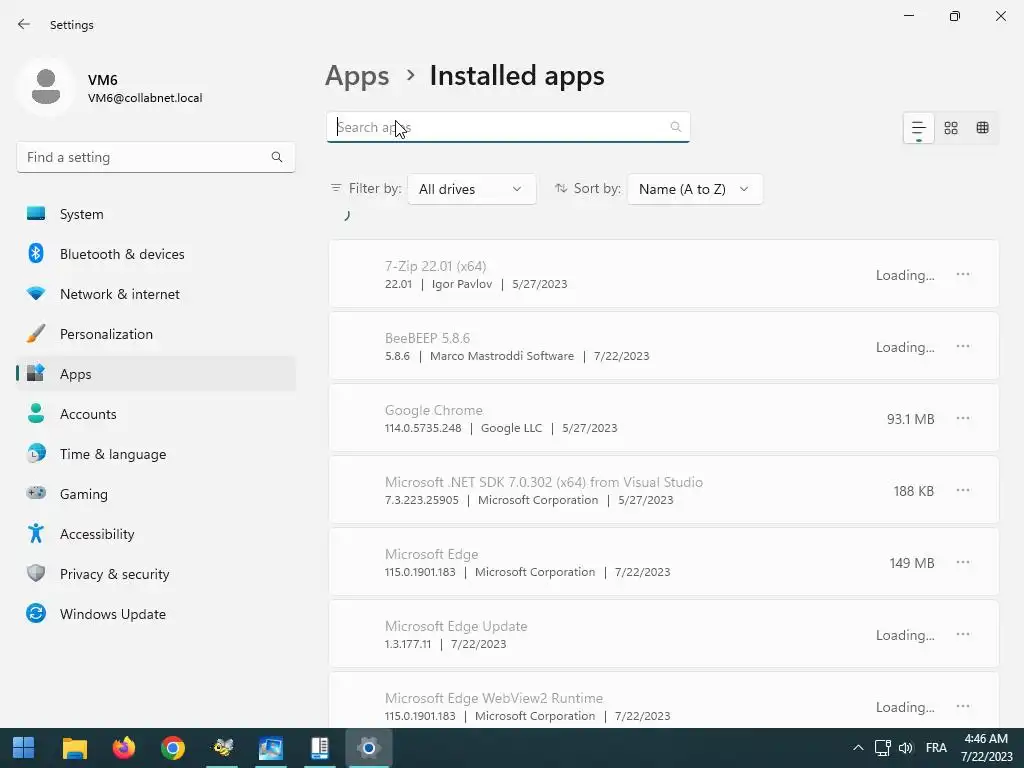Open System settings
Image resolution: width=1024 pixels, height=768 pixels.
tap(156, 214)
